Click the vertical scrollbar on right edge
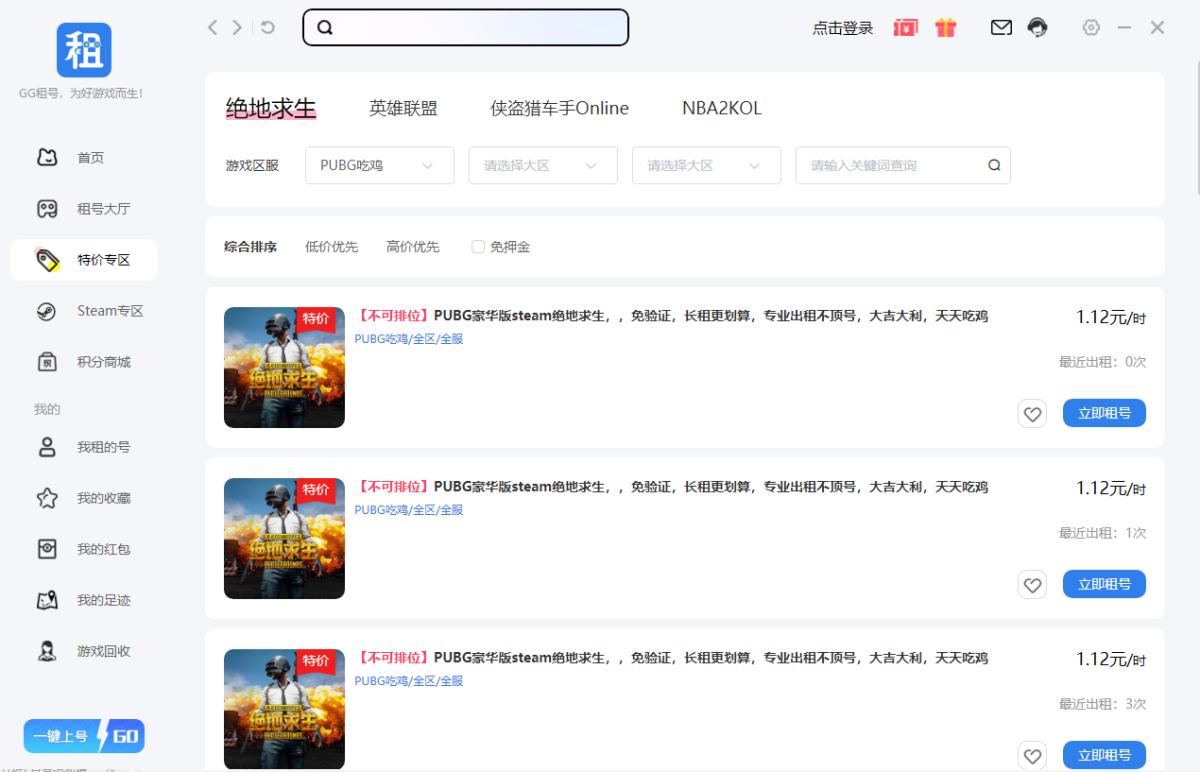Image resolution: width=1200 pixels, height=772 pixels. [x=1196, y=126]
